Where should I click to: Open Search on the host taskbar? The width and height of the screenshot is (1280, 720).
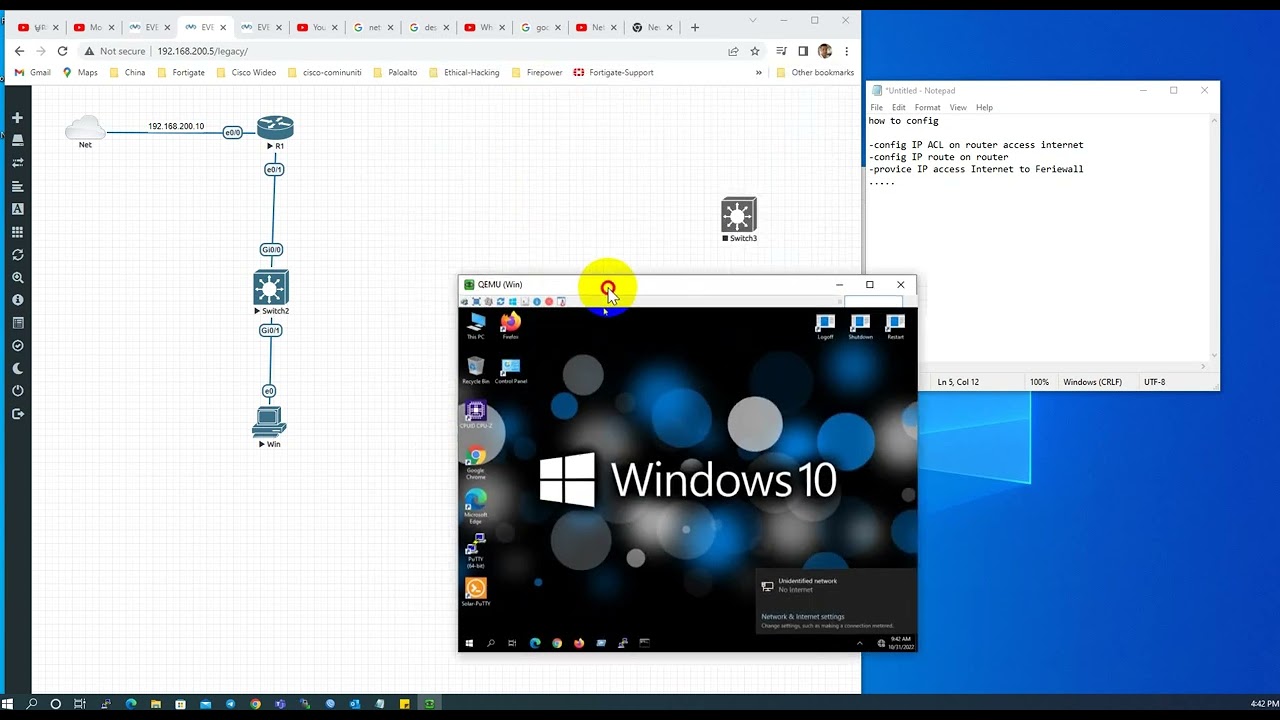[32, 704]
